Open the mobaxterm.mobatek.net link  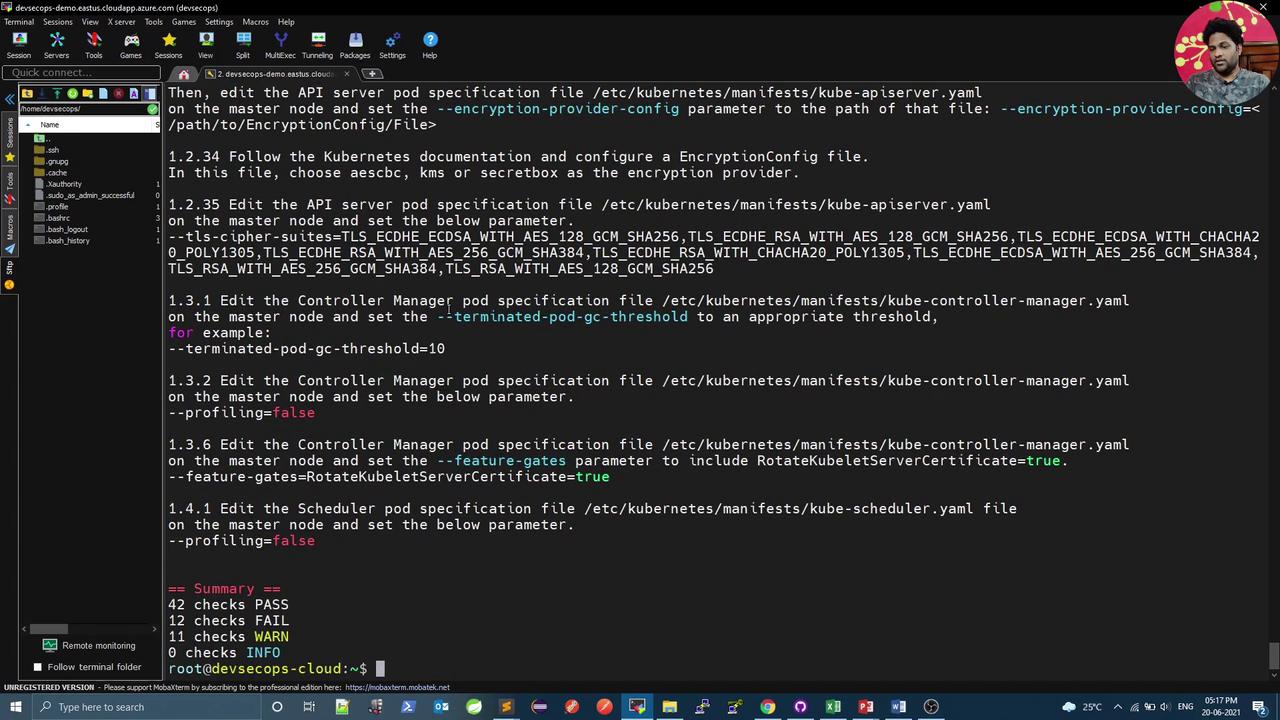(x=397, y=688)
